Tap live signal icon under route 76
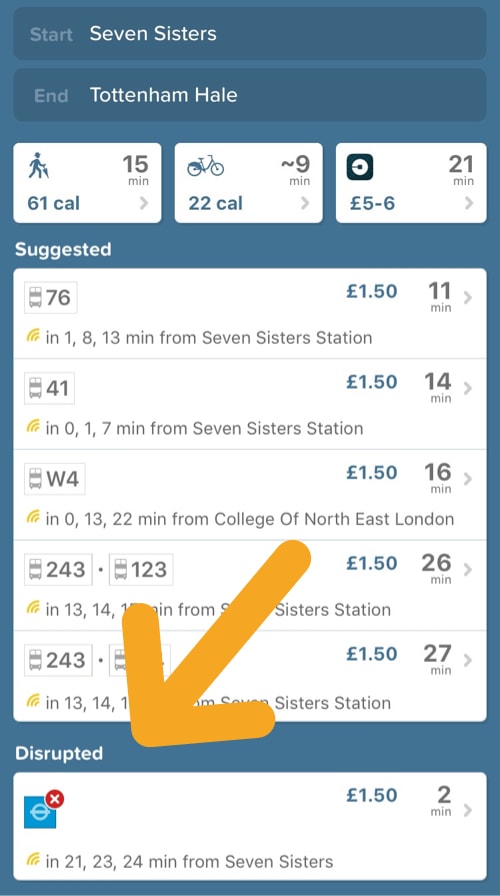Viewport: 500px width, 896px height. (x=34, y=337)
